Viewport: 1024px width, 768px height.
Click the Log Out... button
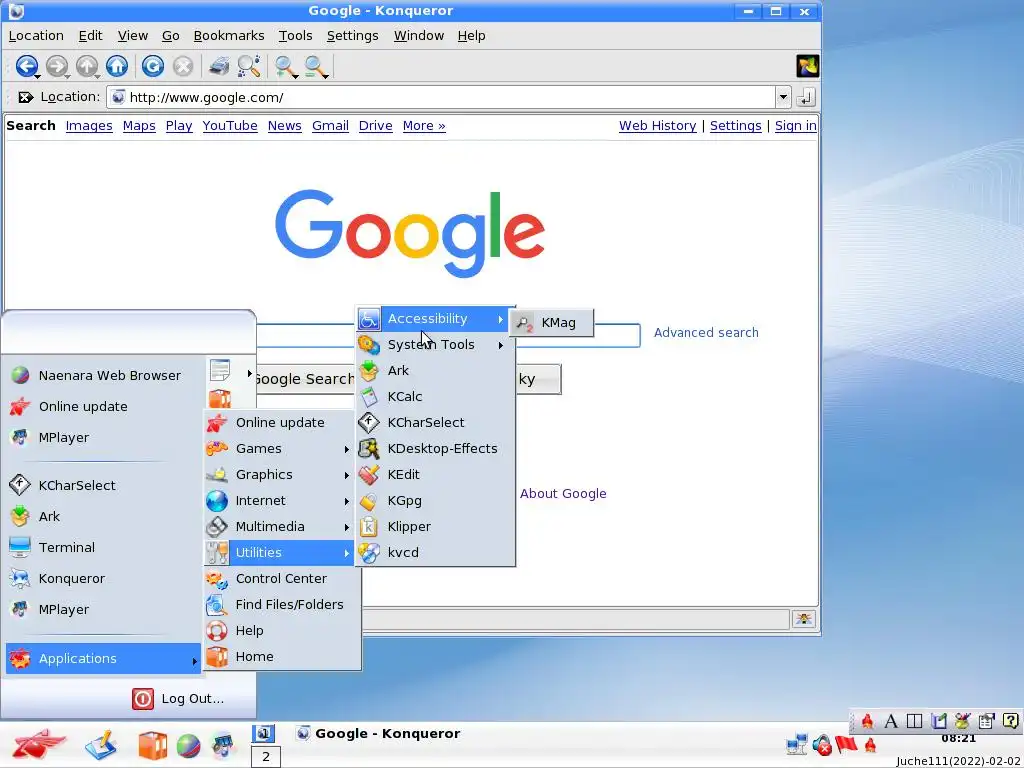pos(178,699)
